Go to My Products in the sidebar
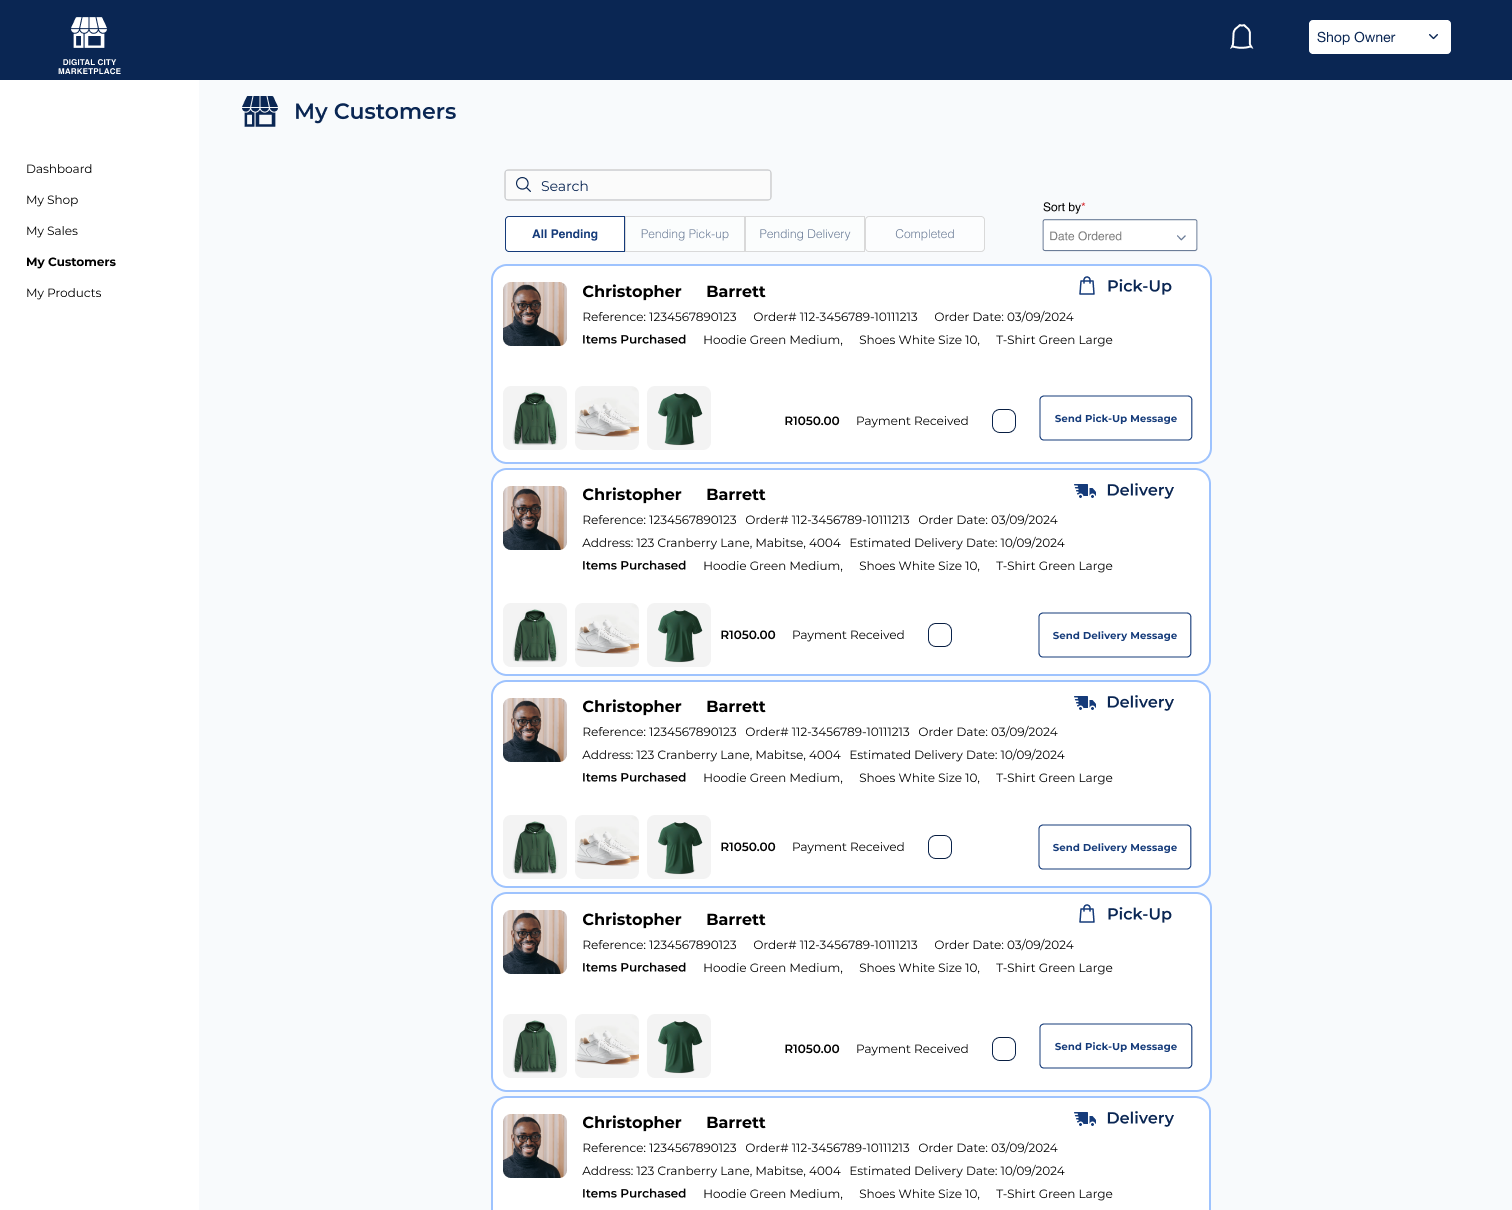This screenshot has height=1210, width=1512. point(64,293)
